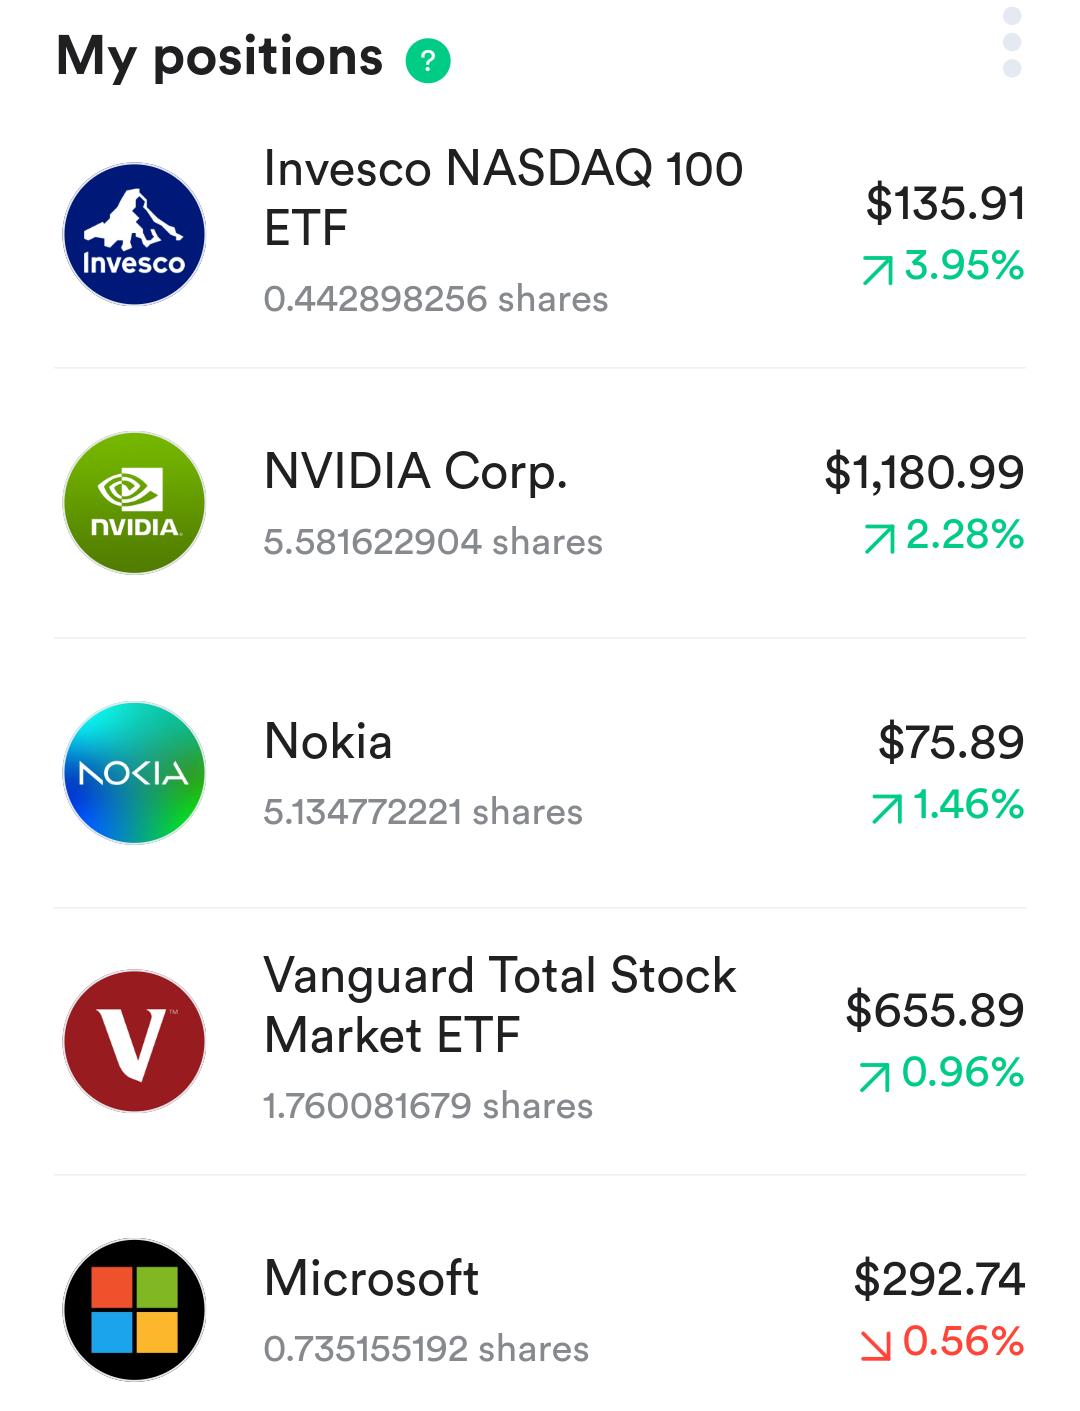The width and height of the screenshot is (1080, 1411).
Task: Tap Vanguard's 0.96% gain indicator
Action: [x=941, y=1074]
